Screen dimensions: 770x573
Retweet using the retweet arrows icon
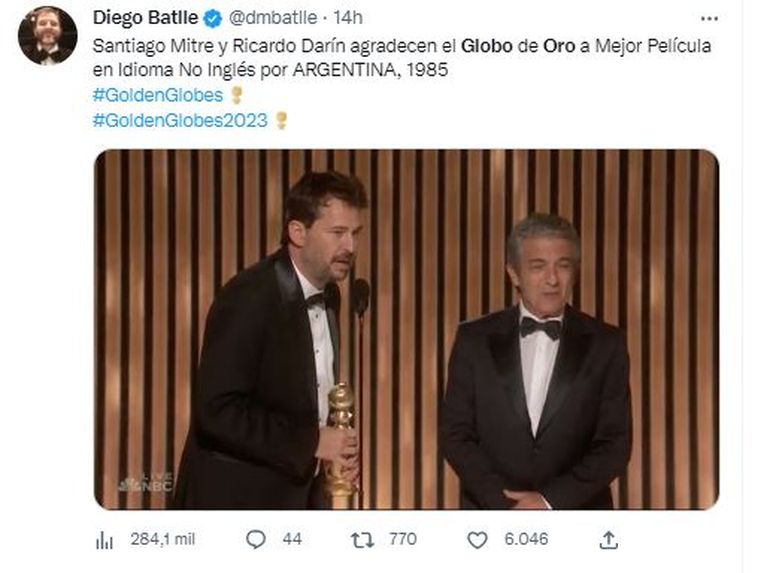pyautogui.click(x=361, y=540)
